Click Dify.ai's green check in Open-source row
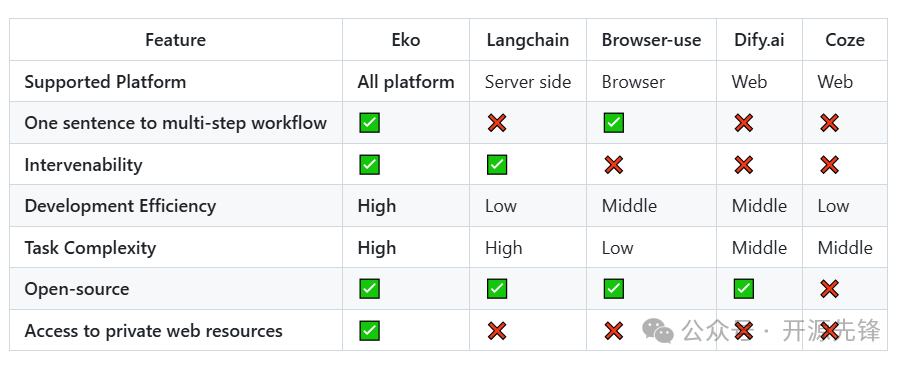Image resolution: width=909 pixels, height=366 pixels. click(x=744, y=289)
